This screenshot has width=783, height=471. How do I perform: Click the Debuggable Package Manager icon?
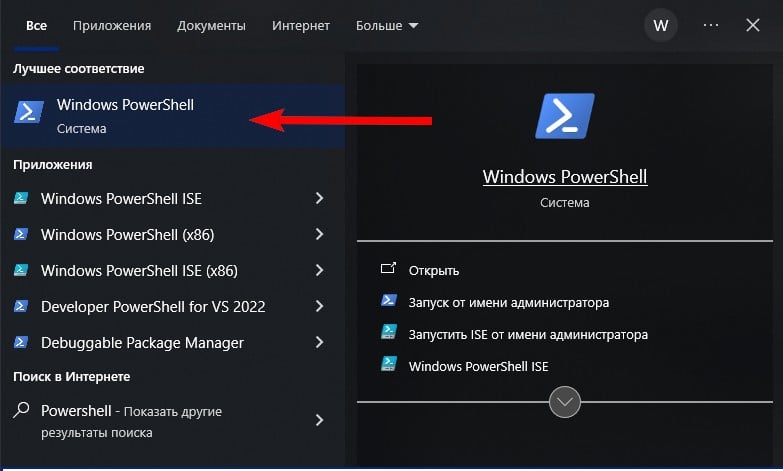(21, 343)
